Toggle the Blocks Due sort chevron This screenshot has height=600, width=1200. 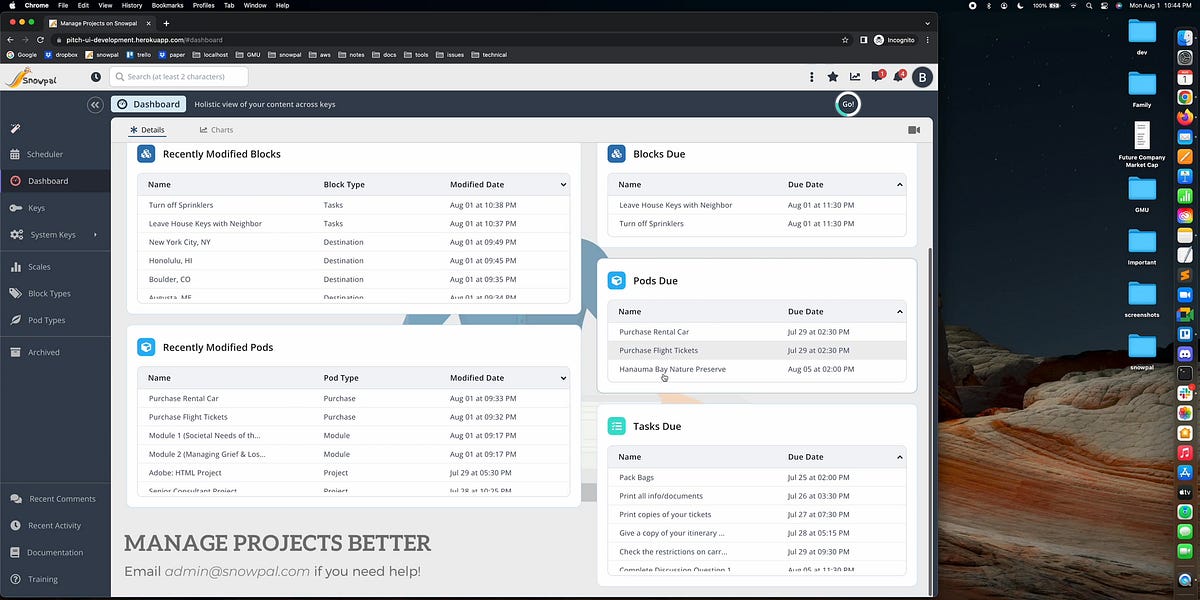tap(900, 185)
